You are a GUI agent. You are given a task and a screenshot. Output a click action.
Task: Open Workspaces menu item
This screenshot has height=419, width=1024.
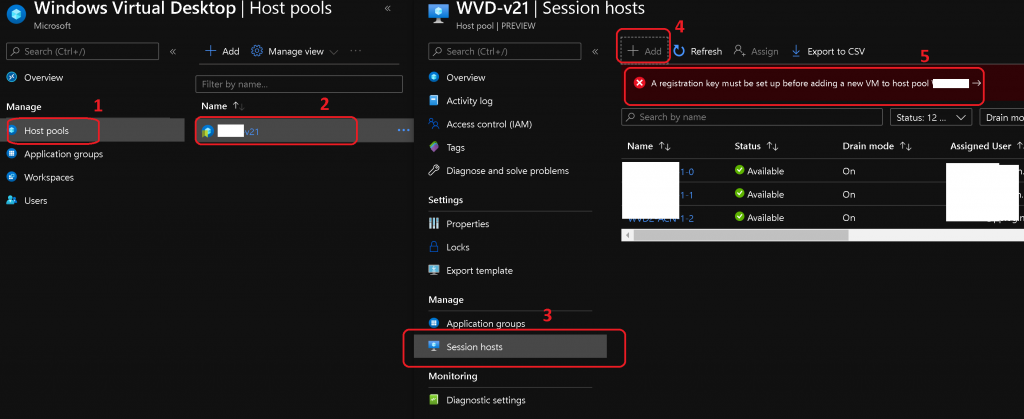[49, 178]
